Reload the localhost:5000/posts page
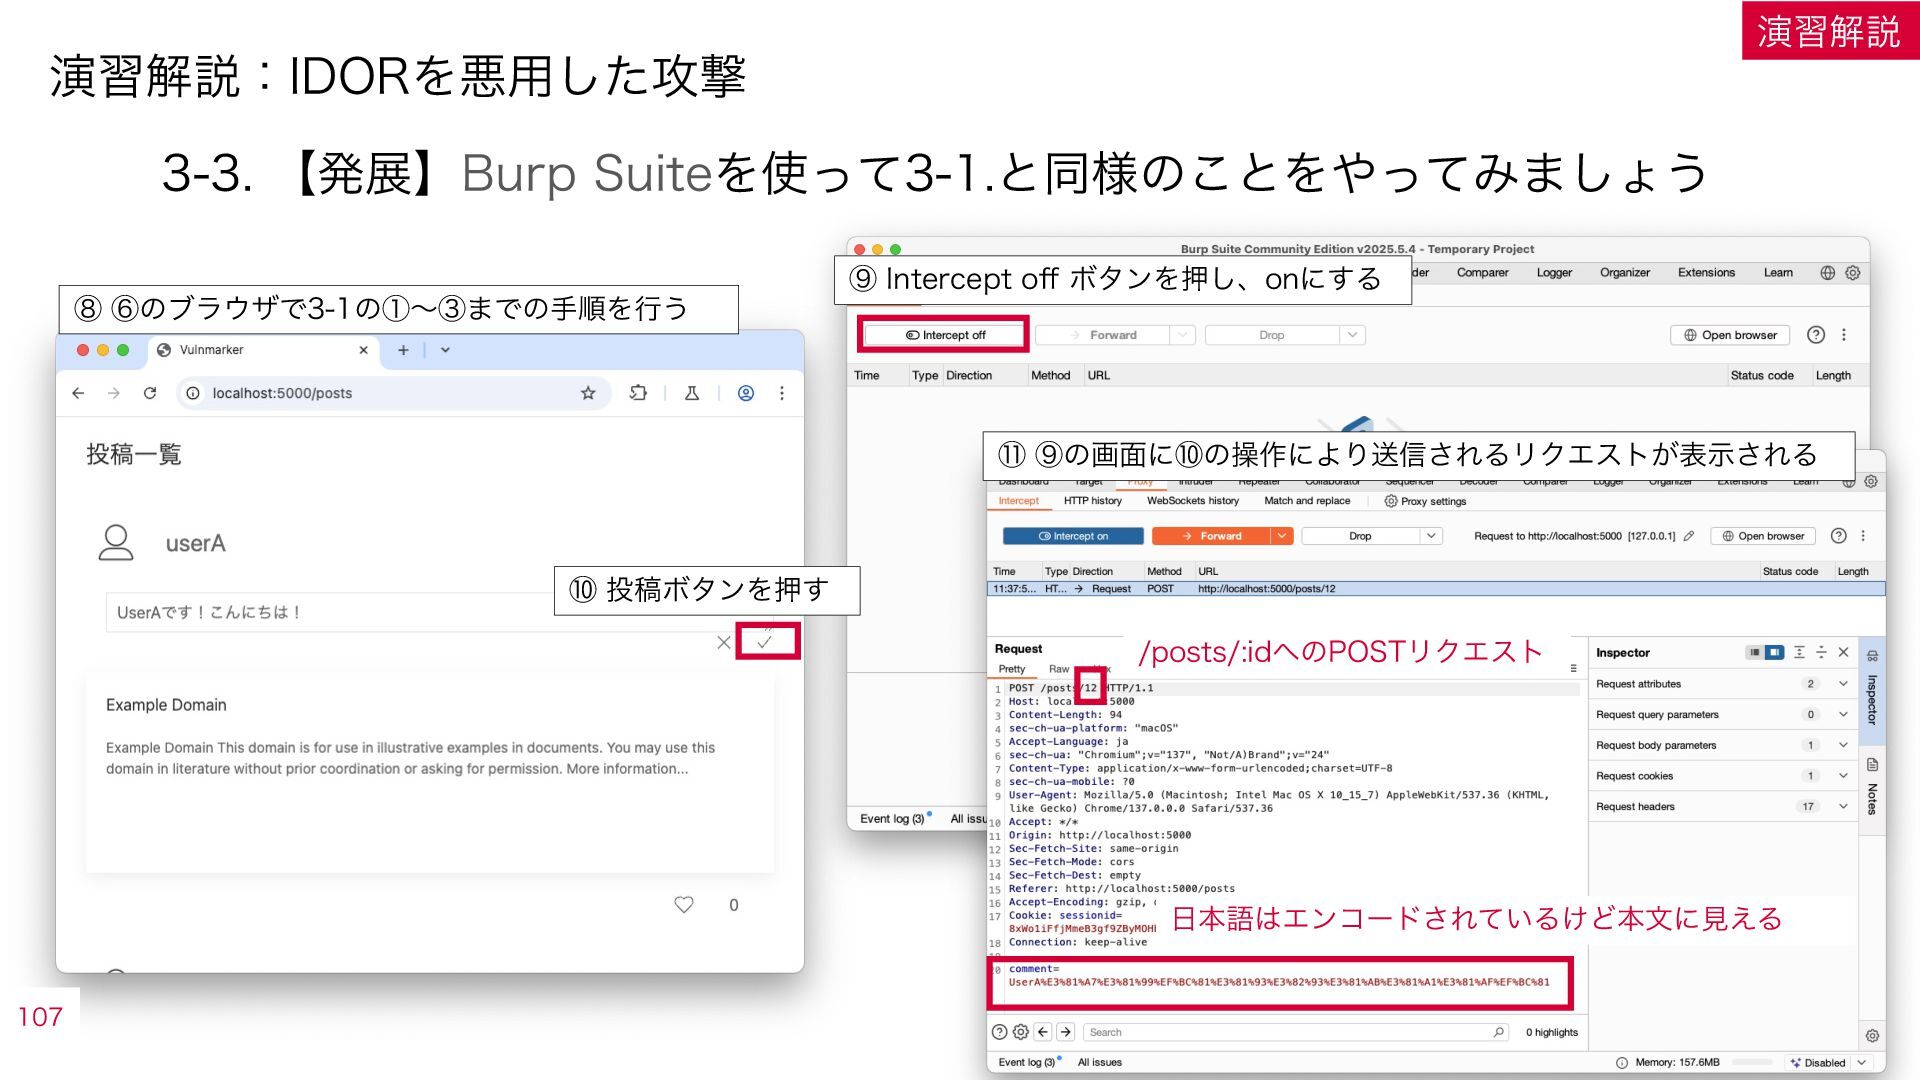The image size is (1920, 1080). click(150, 393)
